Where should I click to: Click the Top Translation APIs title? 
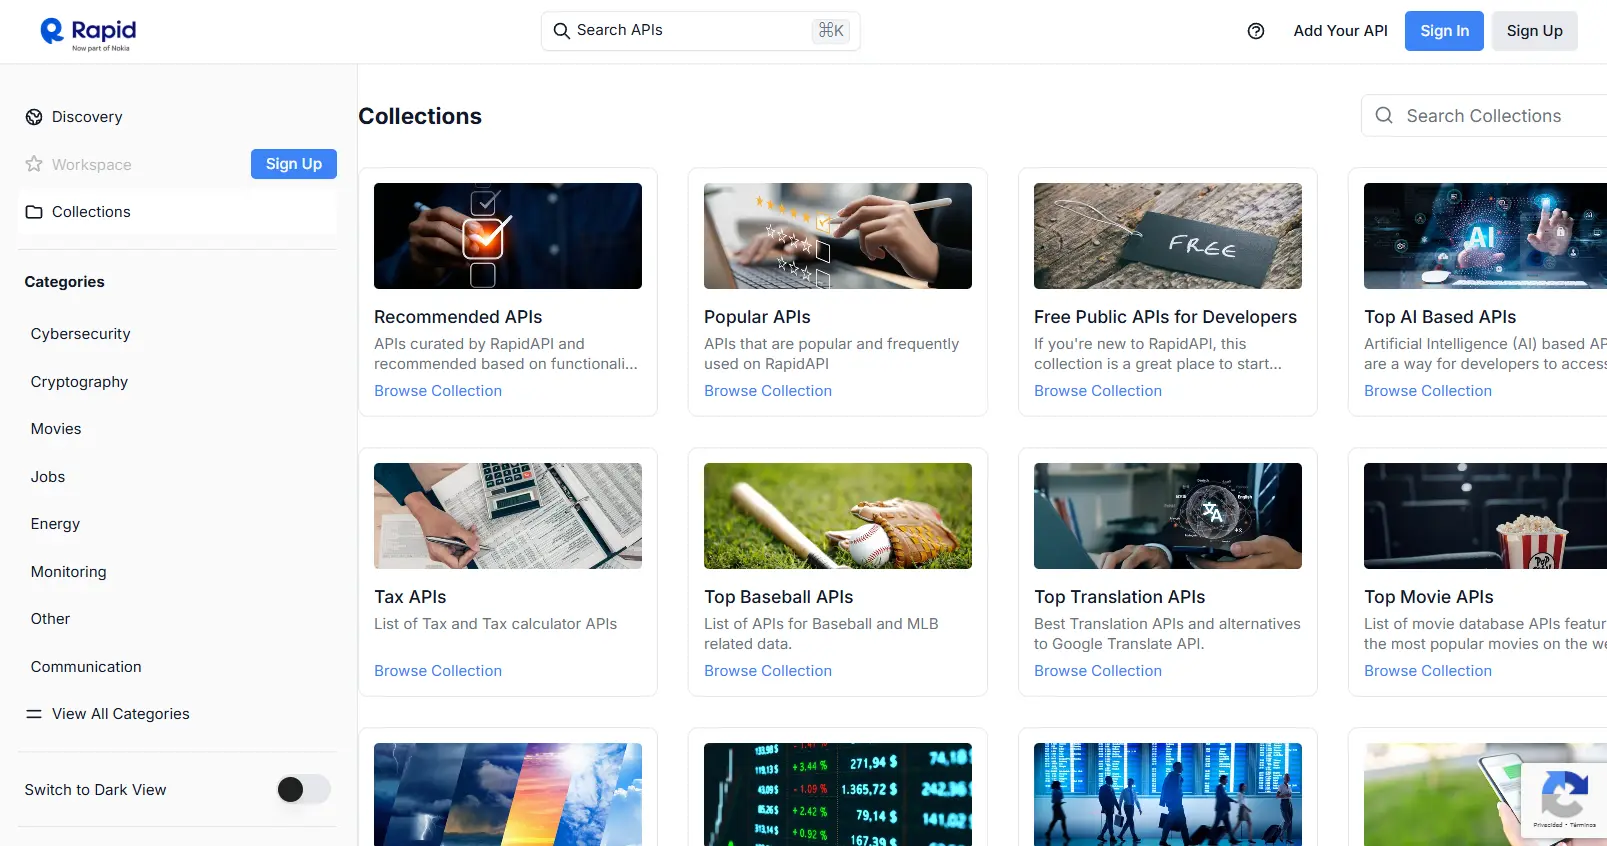pos(1119,597)
